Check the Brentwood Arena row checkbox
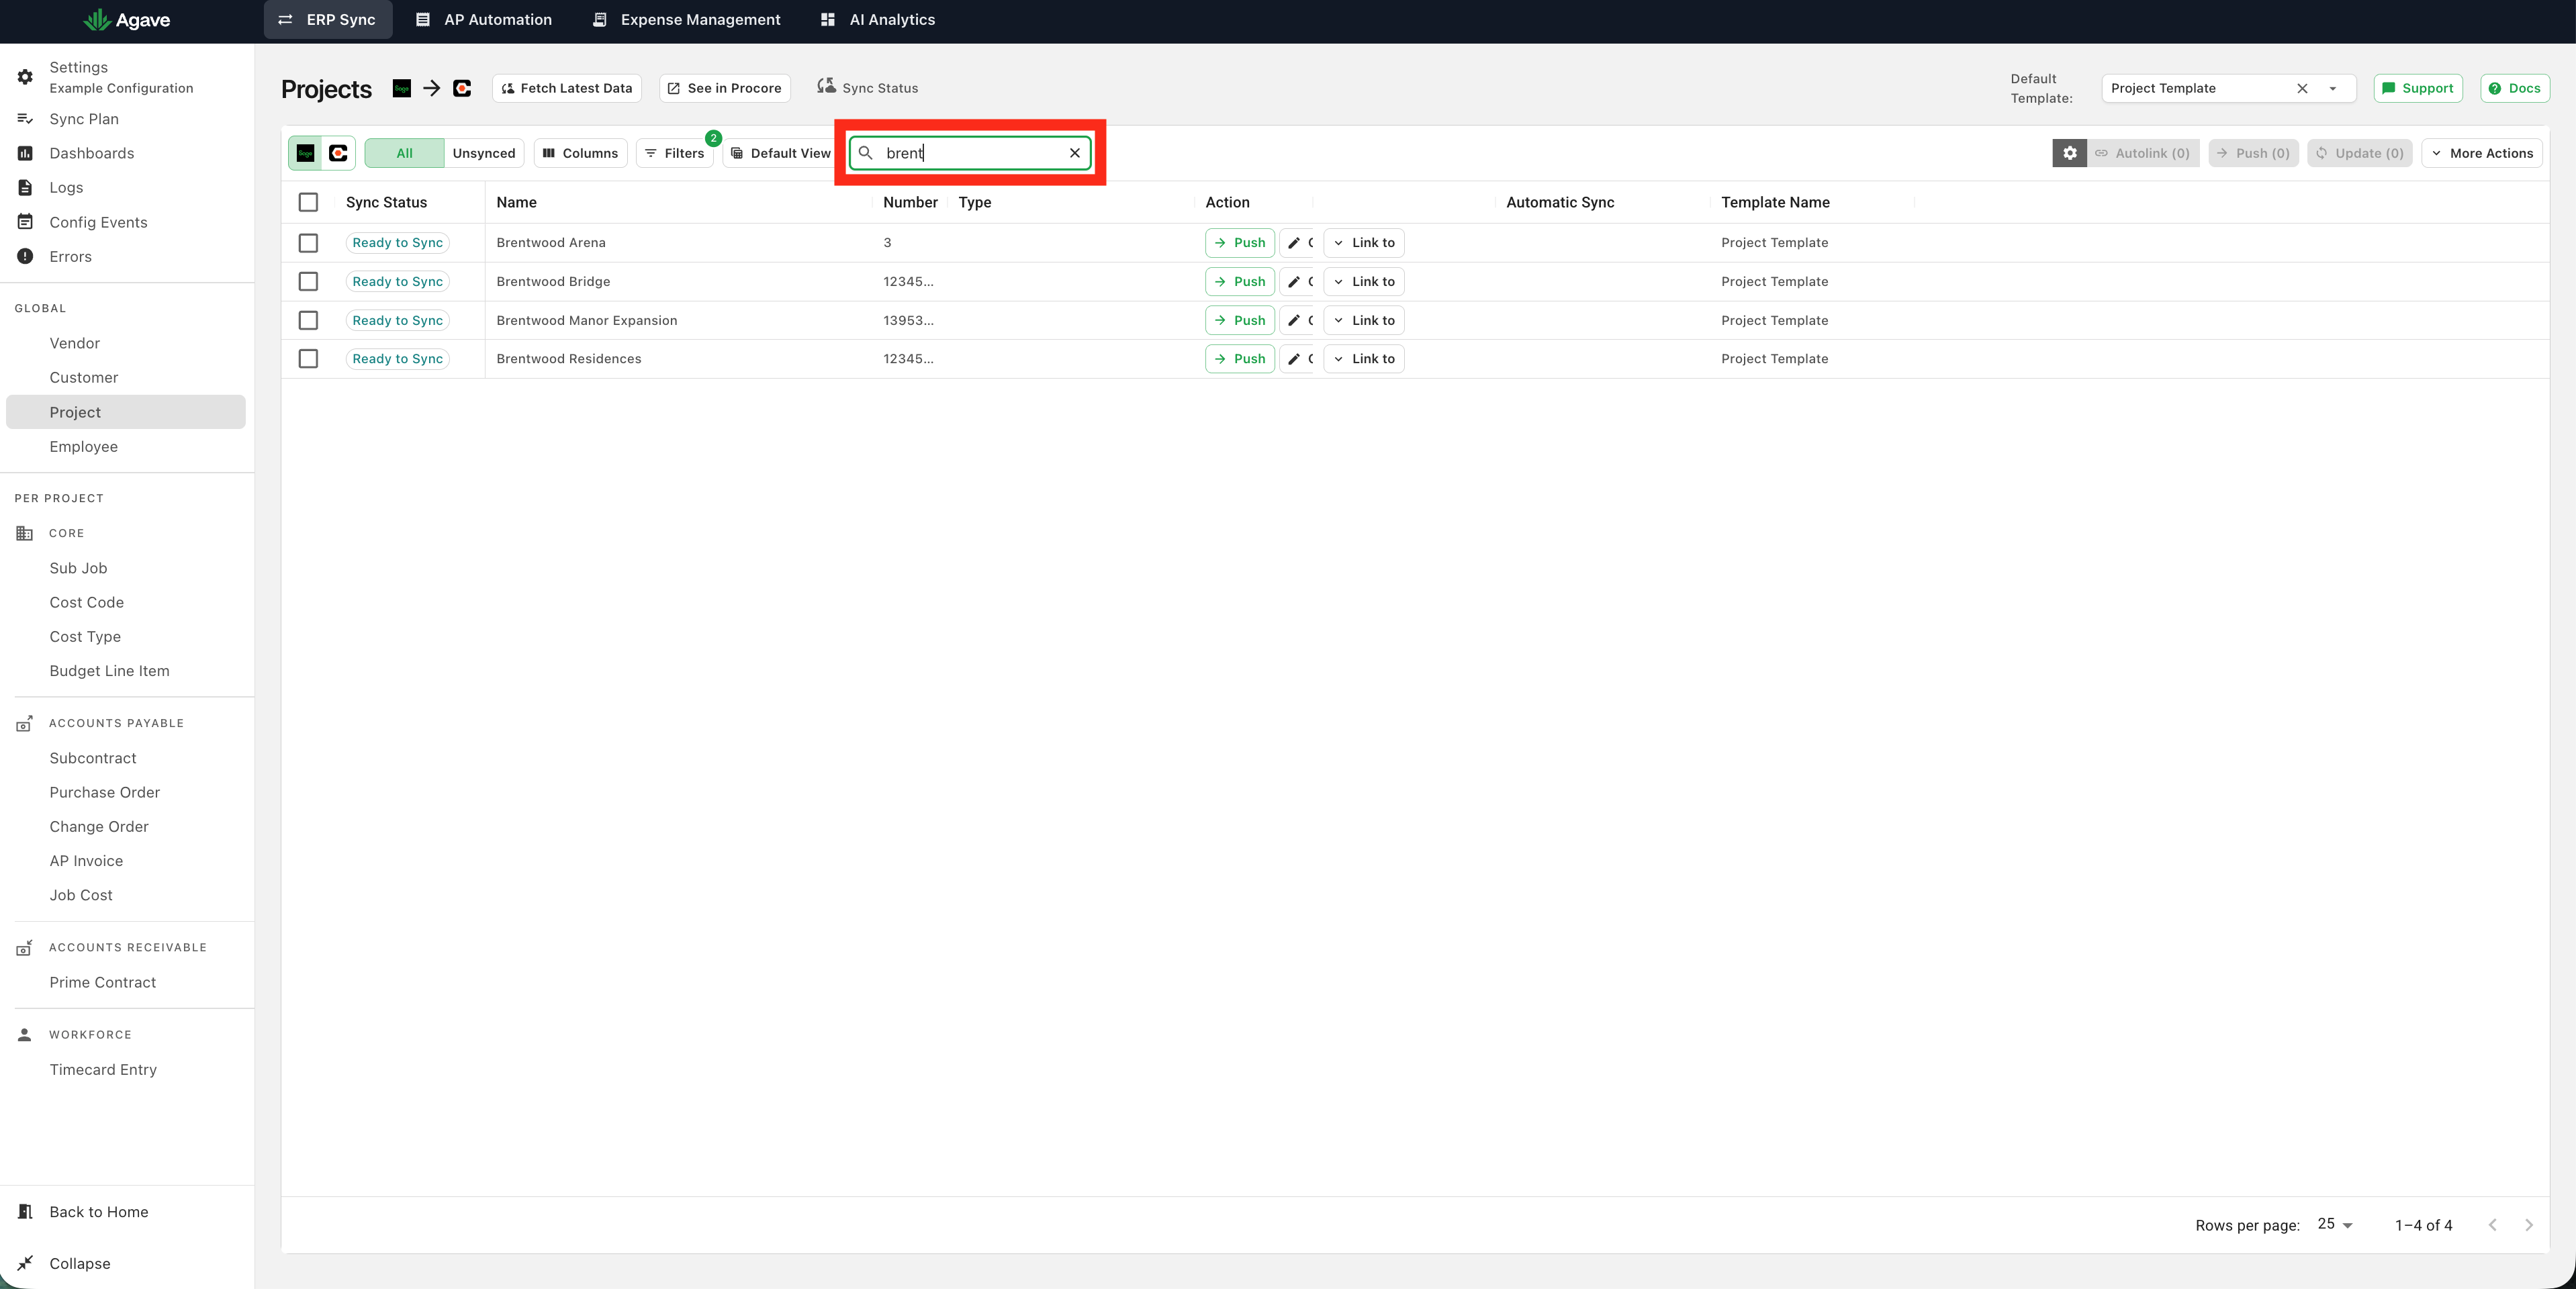This screenshot has height=1289, width=2576. [308, 243]
